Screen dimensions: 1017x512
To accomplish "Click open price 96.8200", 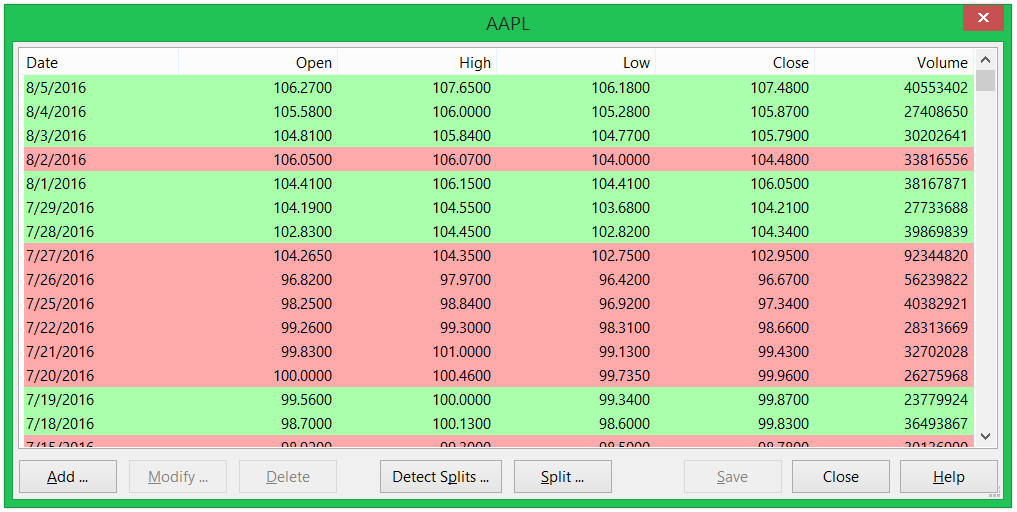I will 307,280.
